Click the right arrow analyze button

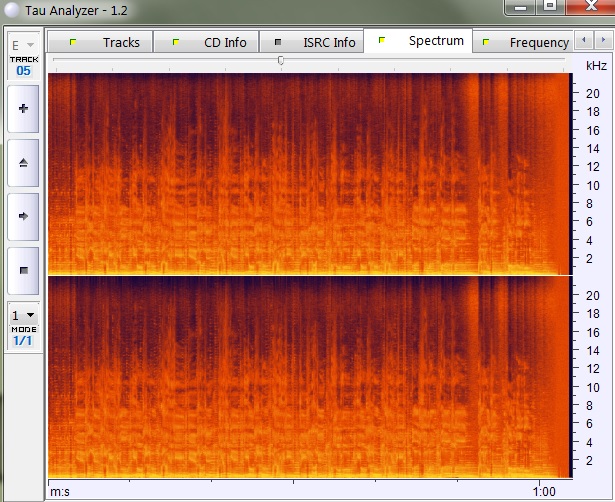pyautogui.click(x=23, y=215)
